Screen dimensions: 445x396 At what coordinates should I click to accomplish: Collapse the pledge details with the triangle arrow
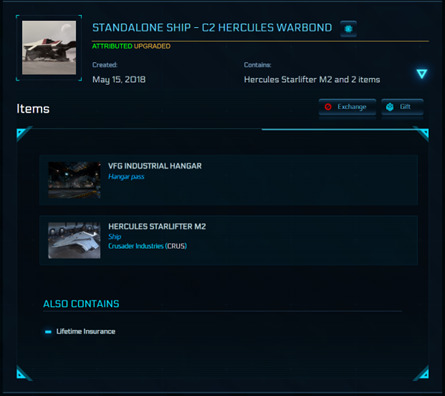coord(422,74)
